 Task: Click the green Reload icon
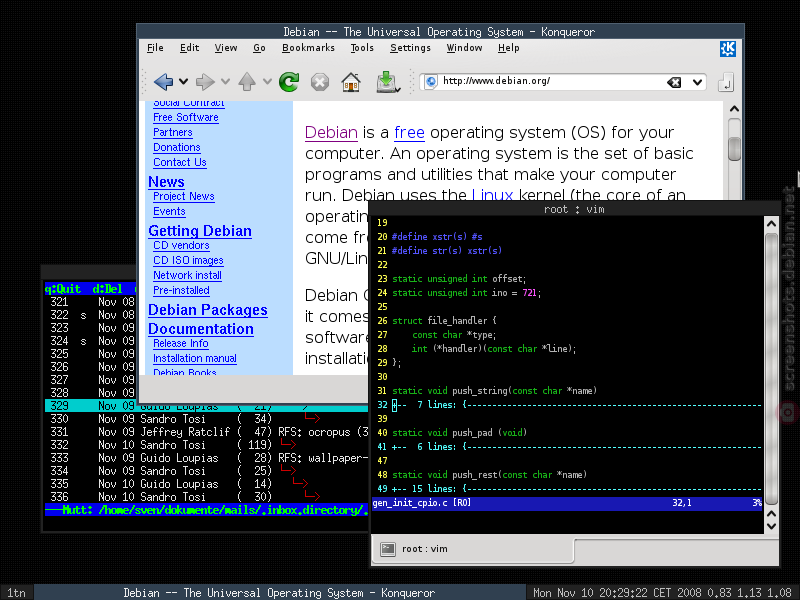tap(289, 82)
